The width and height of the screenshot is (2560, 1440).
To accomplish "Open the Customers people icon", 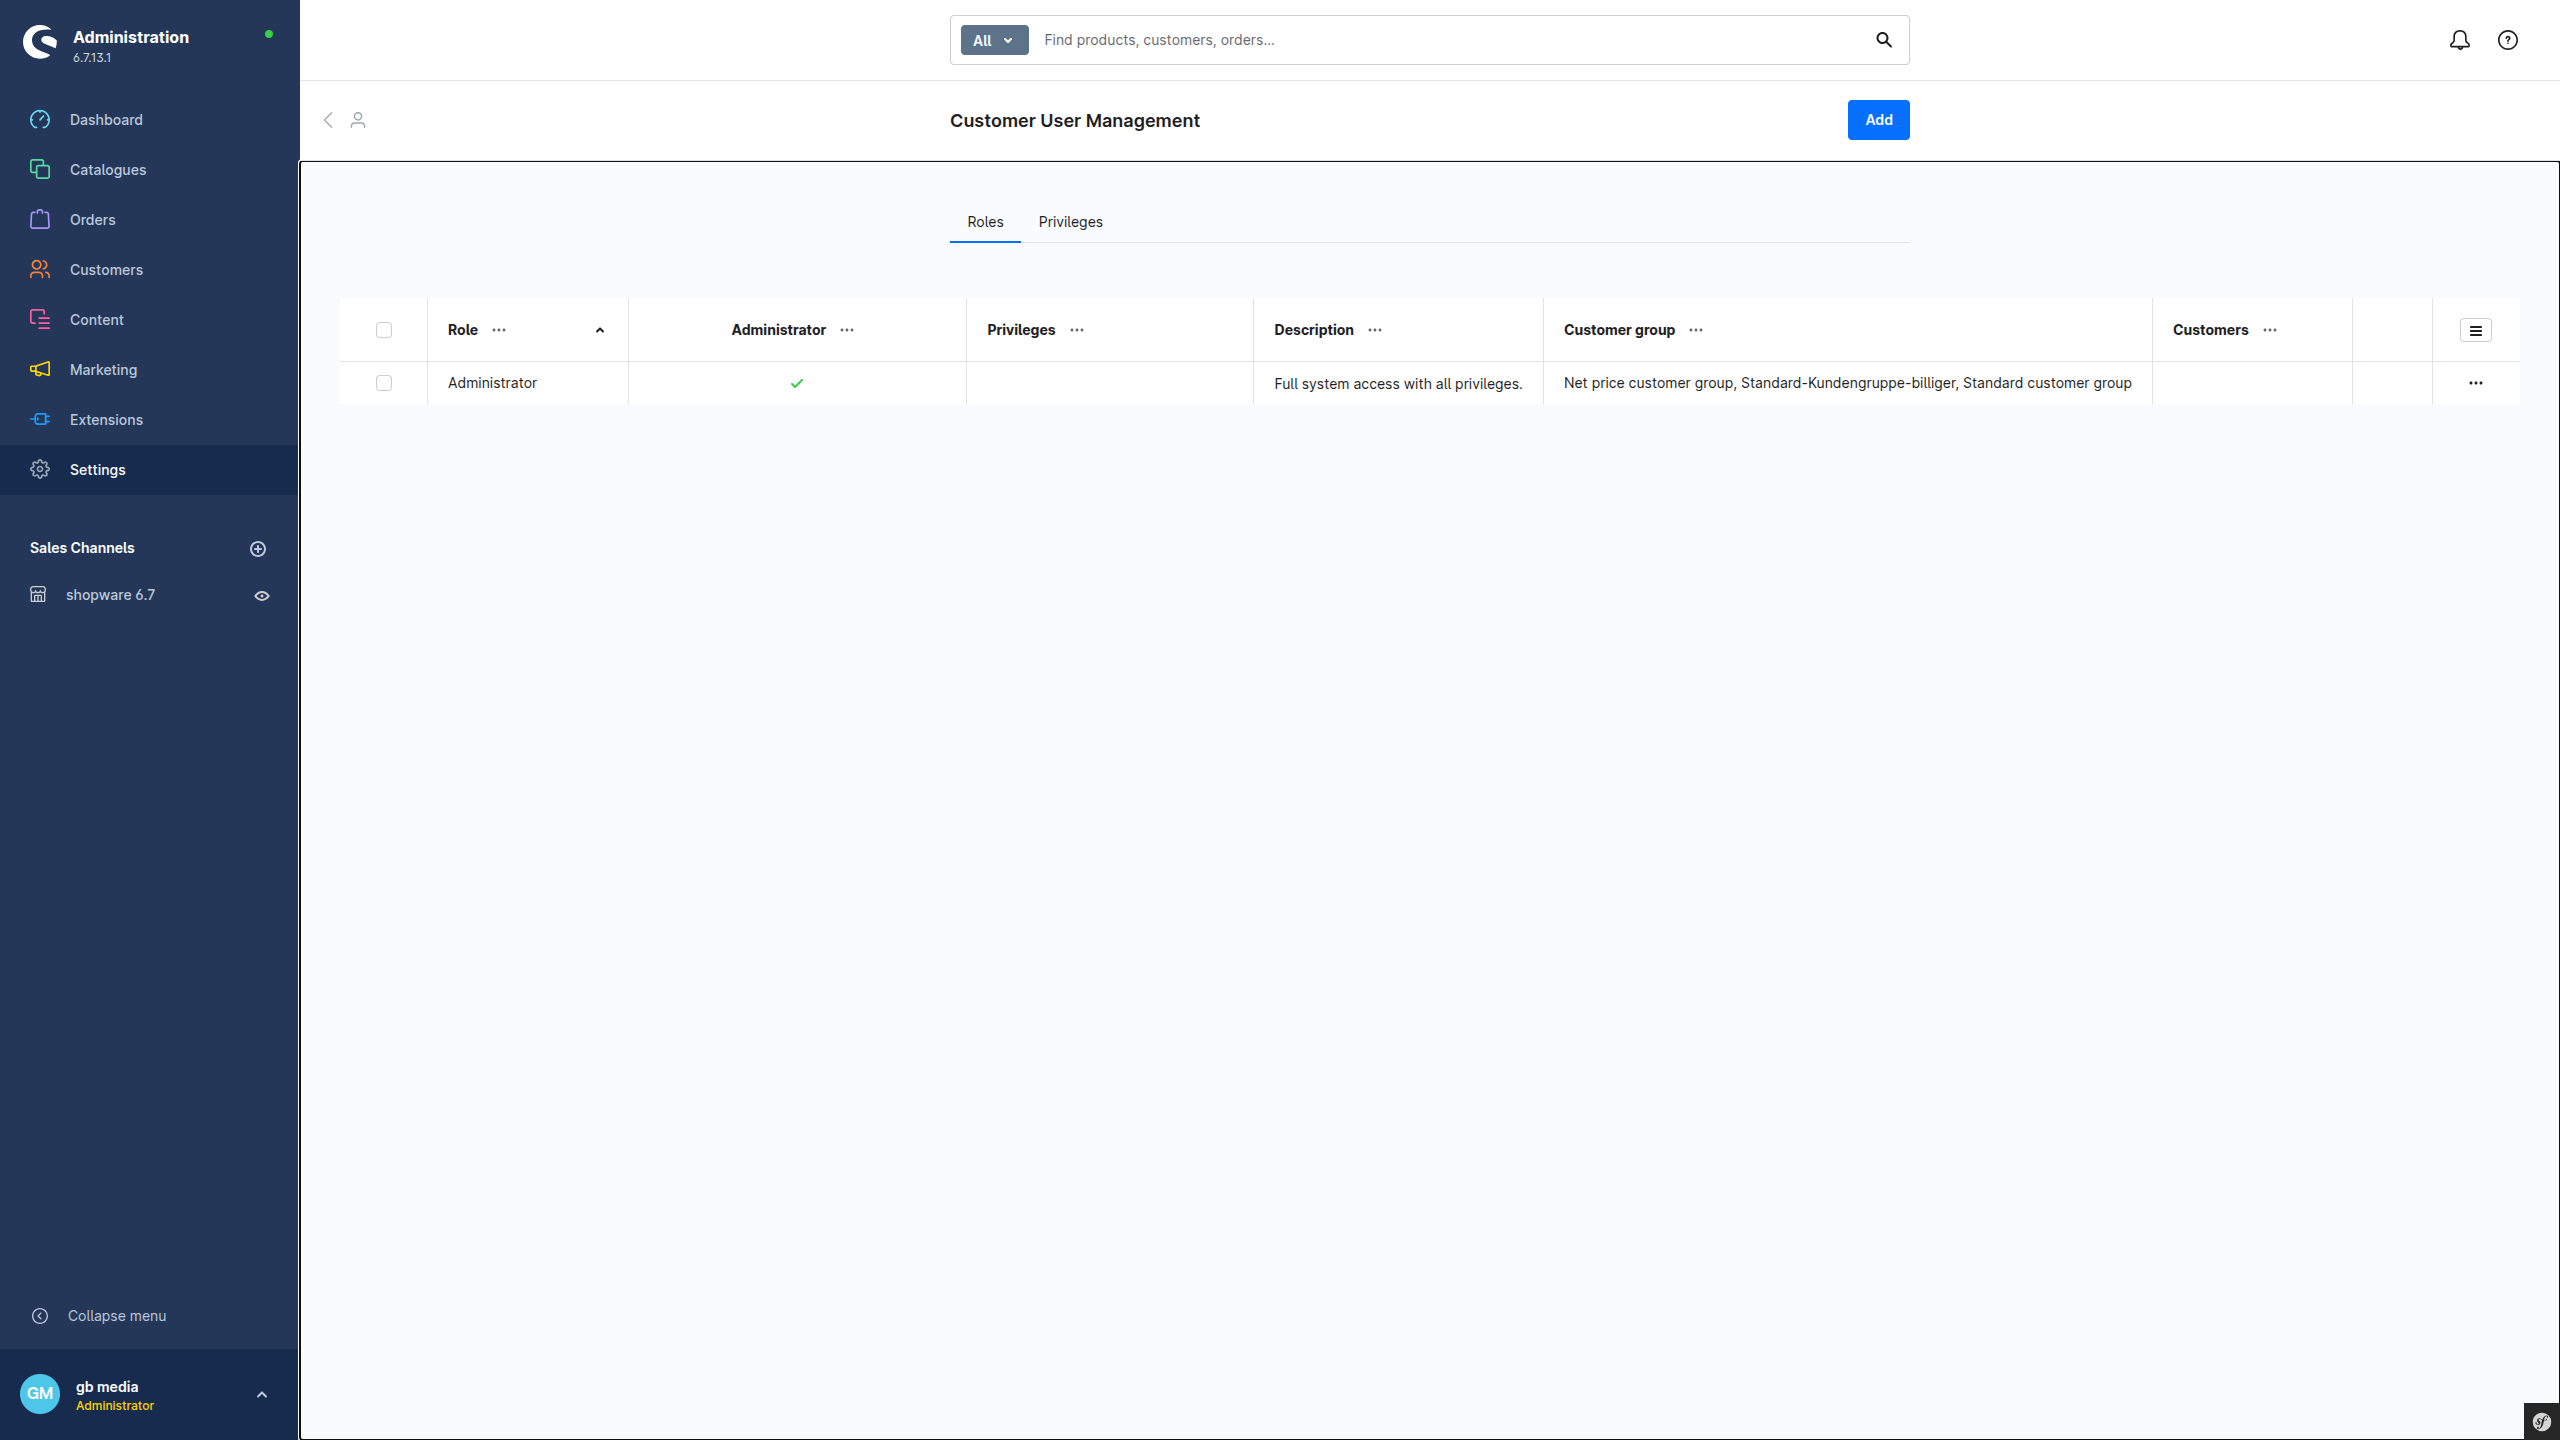I will 40,270.
